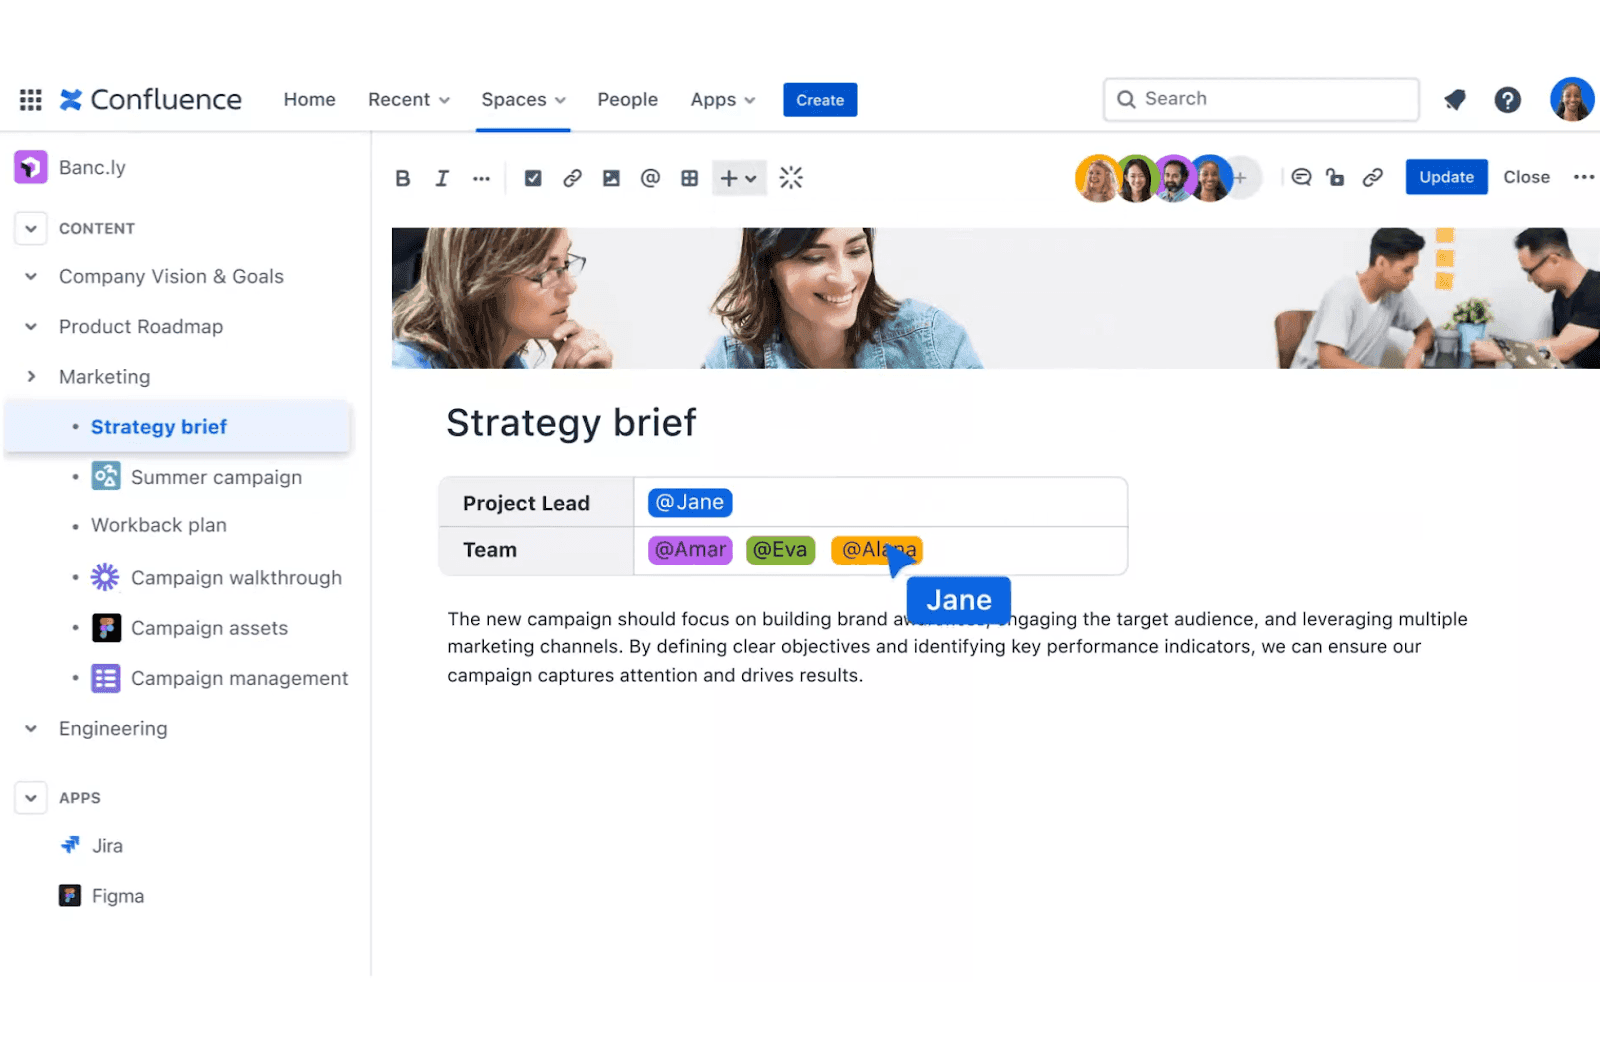This screenshot has height=1045, width=1600.
Task: Insert an @mention from the toolbar
Action: coord(650,177)
